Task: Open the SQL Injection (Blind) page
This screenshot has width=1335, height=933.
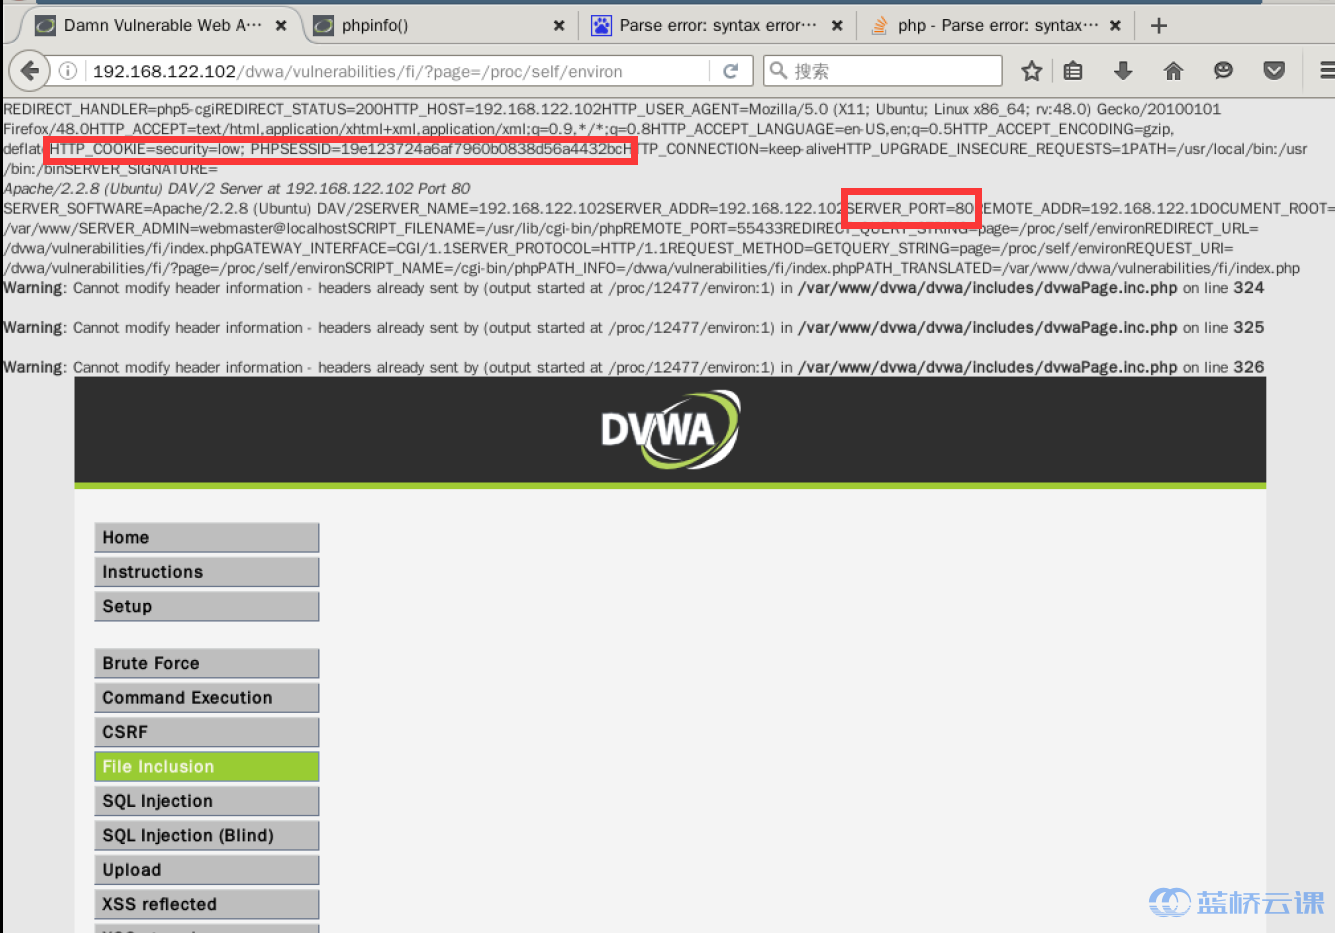Action: tap(207, 836)
